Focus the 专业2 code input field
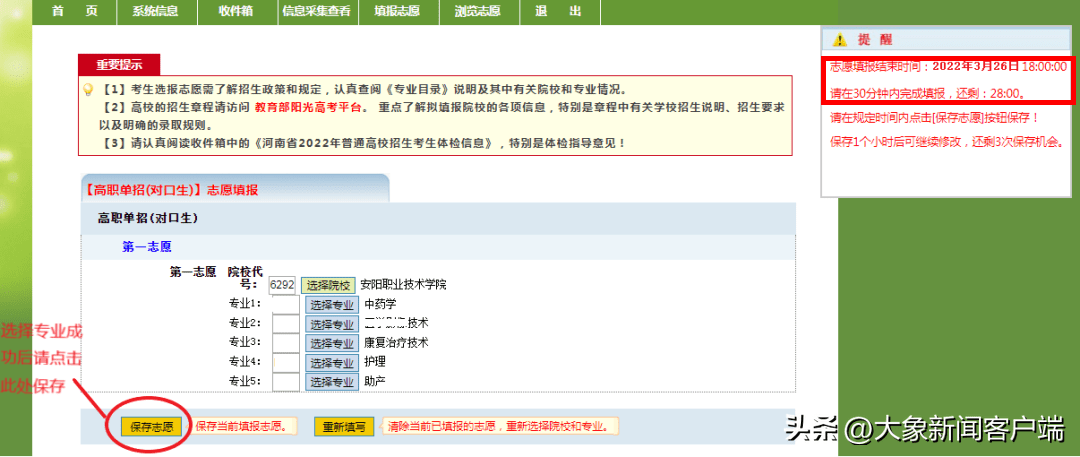Viewport: 1080px width, 457px height. tap(286, 324)
